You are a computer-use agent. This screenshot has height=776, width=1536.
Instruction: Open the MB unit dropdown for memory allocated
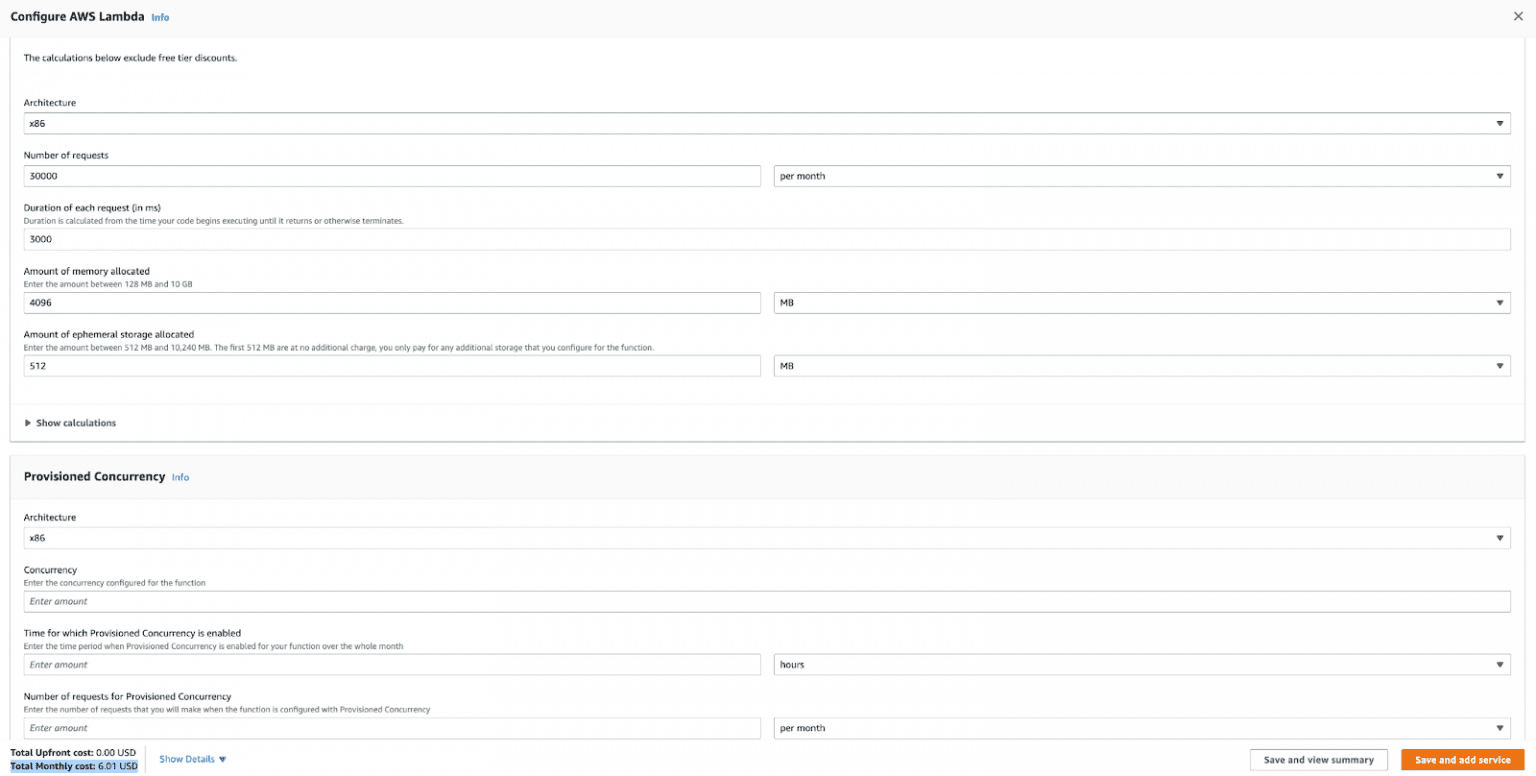pos(1140,302)
